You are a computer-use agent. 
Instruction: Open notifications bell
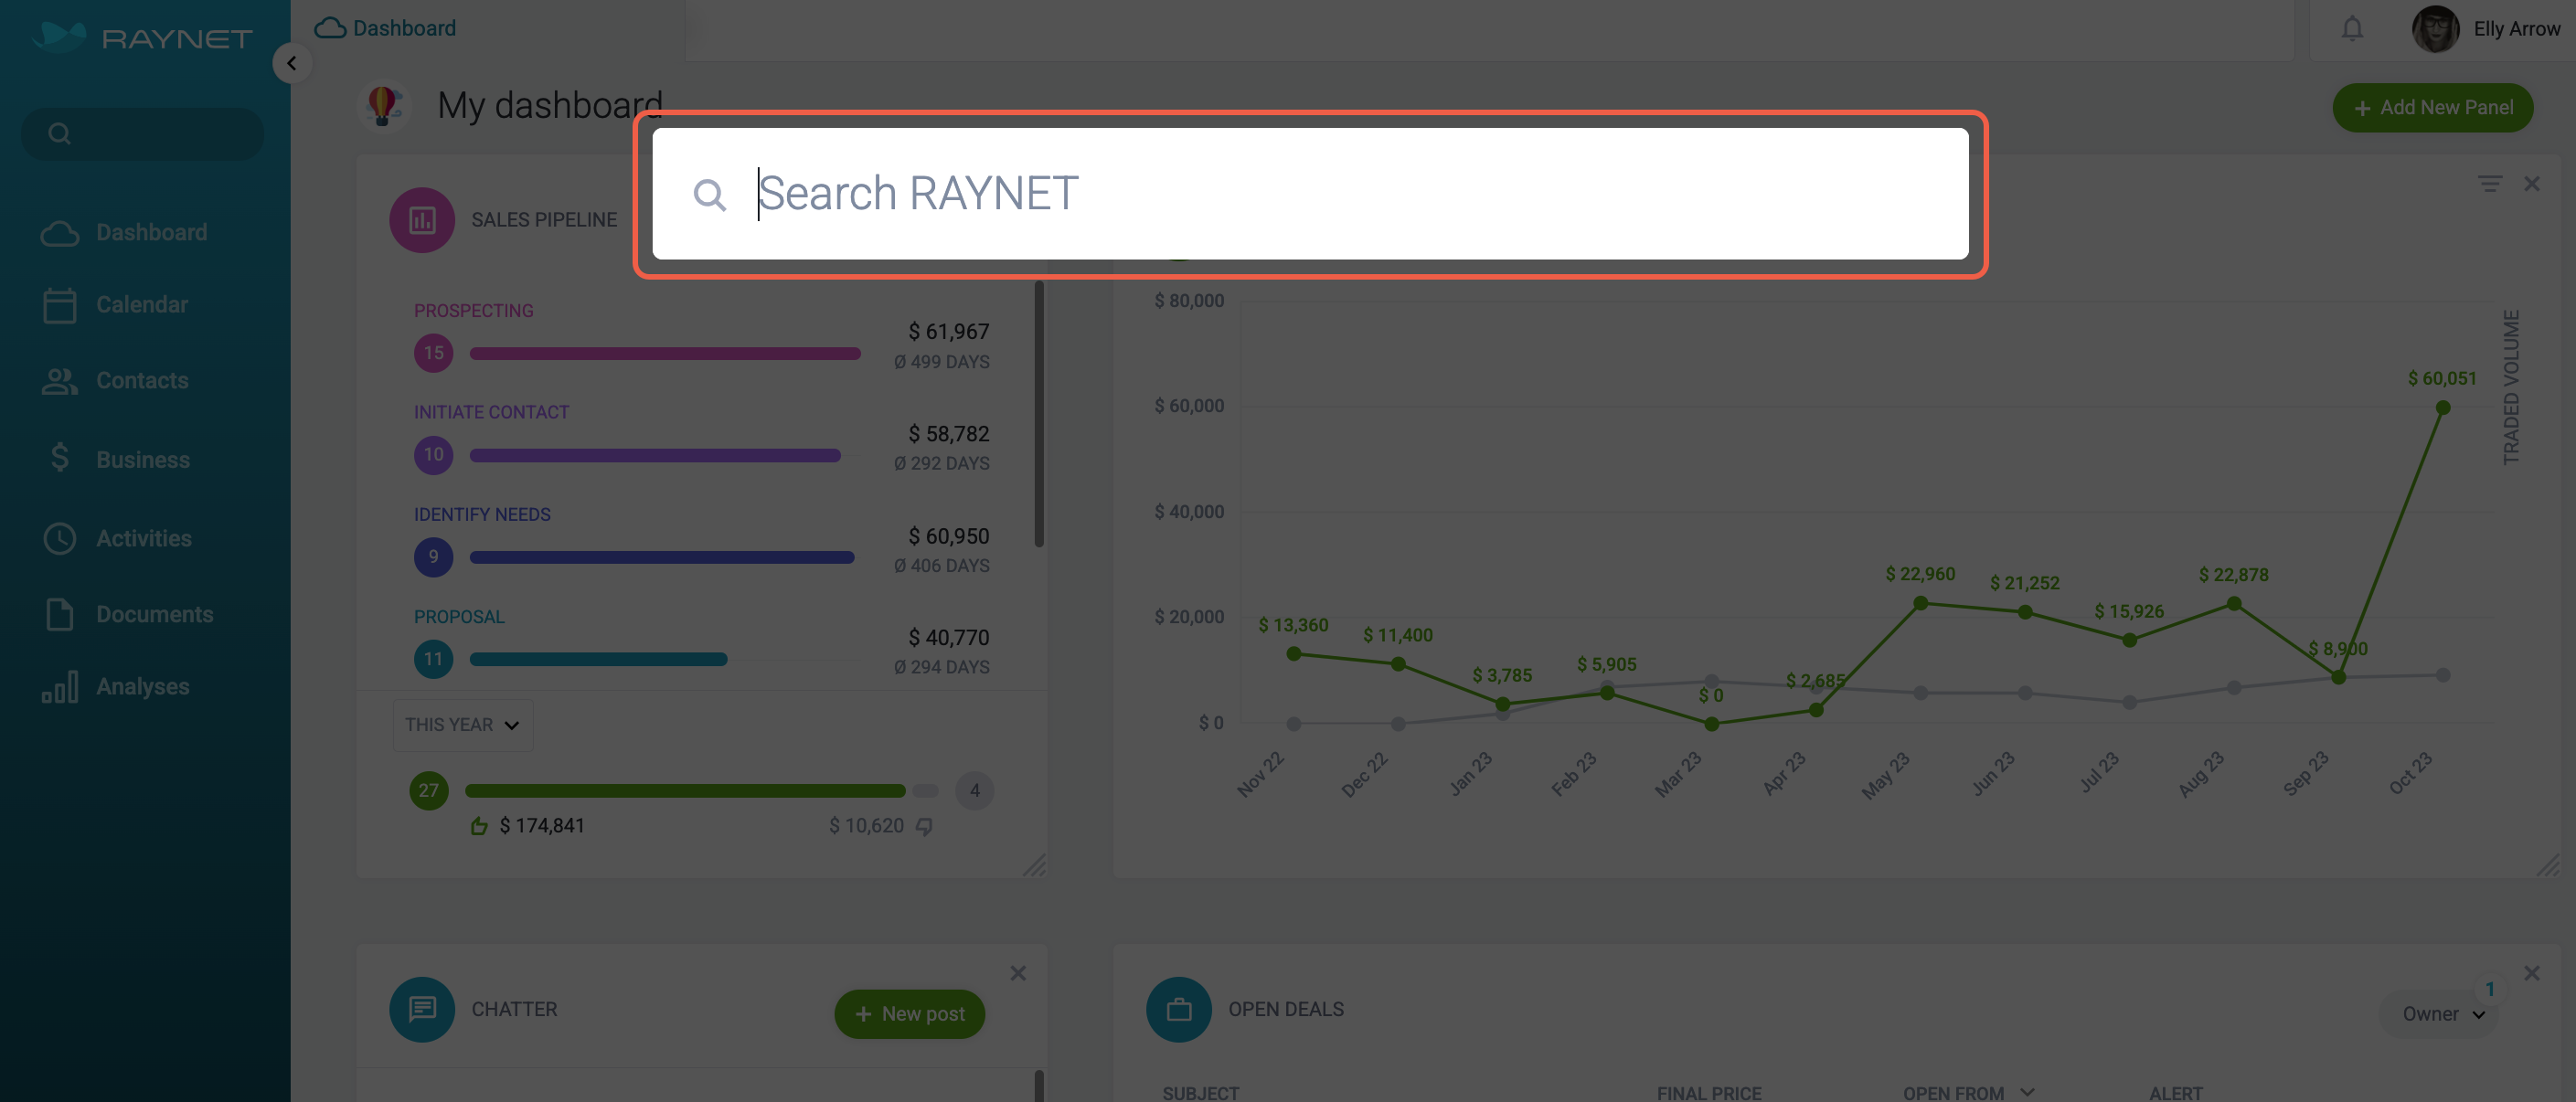pyautogui.click(x=2352, y=29)
